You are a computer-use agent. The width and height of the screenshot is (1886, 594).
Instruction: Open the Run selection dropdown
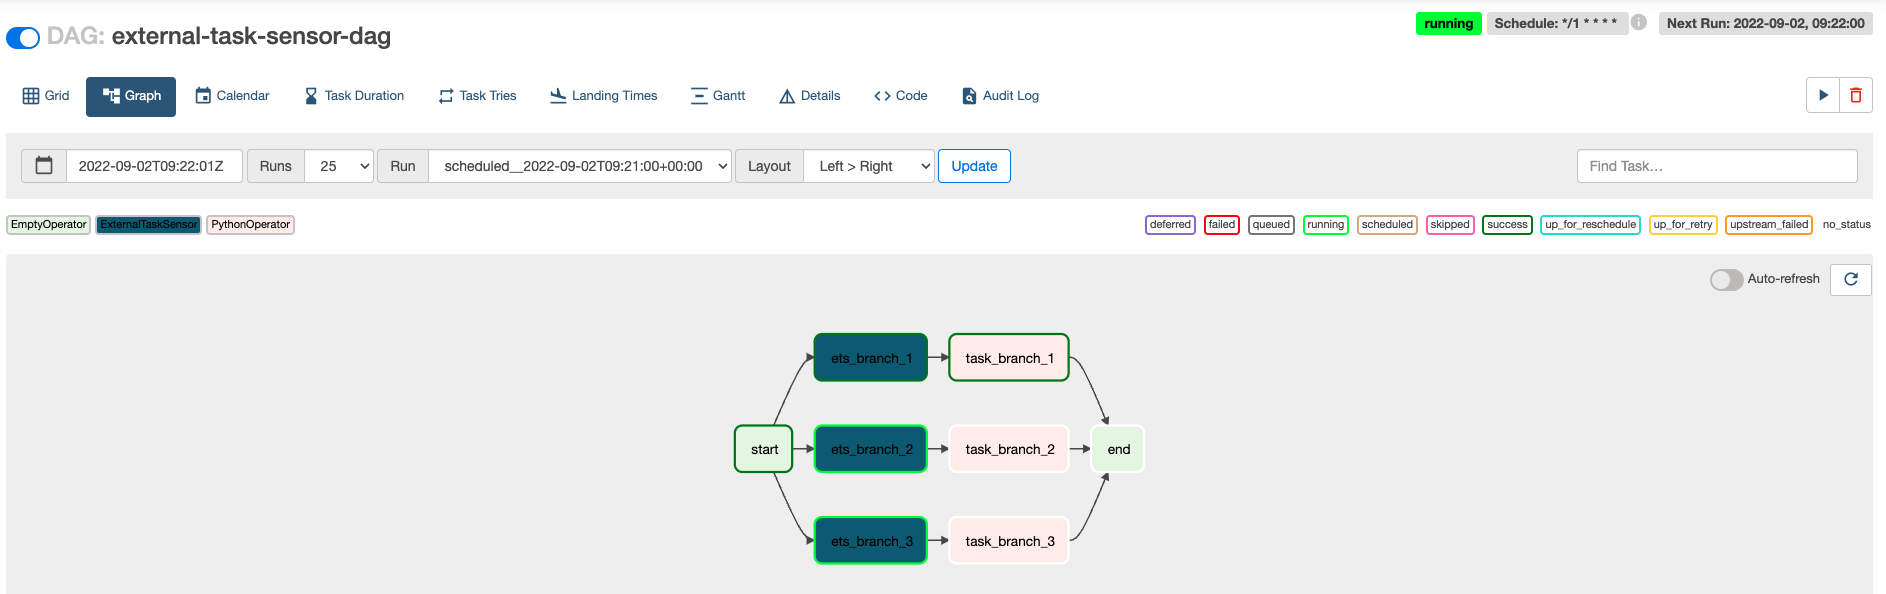[x=580, y=166]
